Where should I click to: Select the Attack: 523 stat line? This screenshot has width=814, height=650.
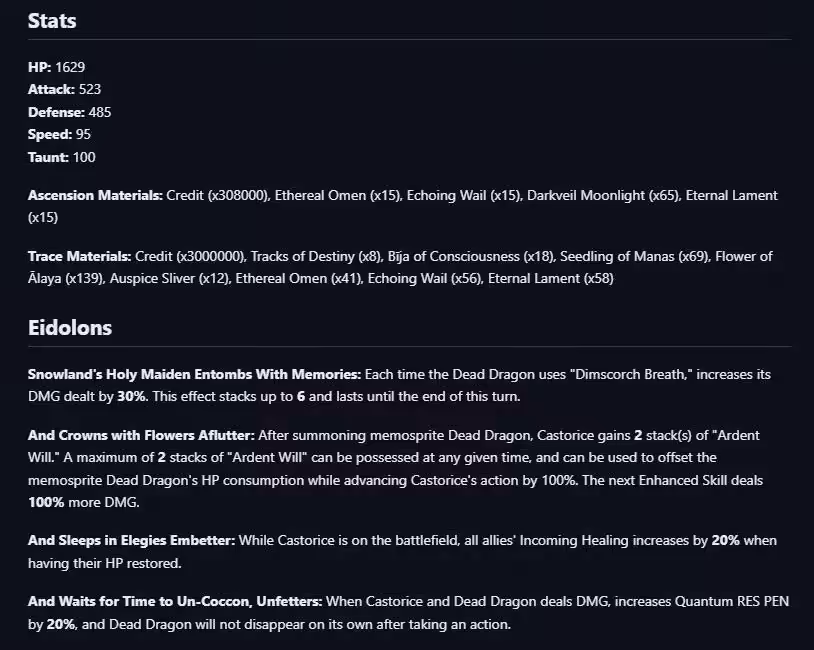(x=64, y=89)
